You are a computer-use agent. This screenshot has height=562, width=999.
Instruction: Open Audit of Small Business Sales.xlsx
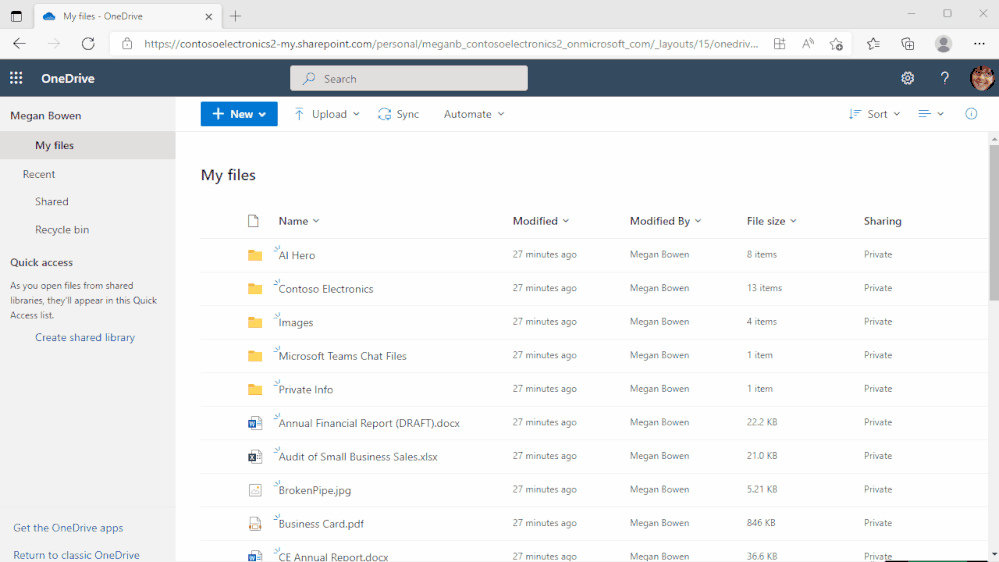358,457
